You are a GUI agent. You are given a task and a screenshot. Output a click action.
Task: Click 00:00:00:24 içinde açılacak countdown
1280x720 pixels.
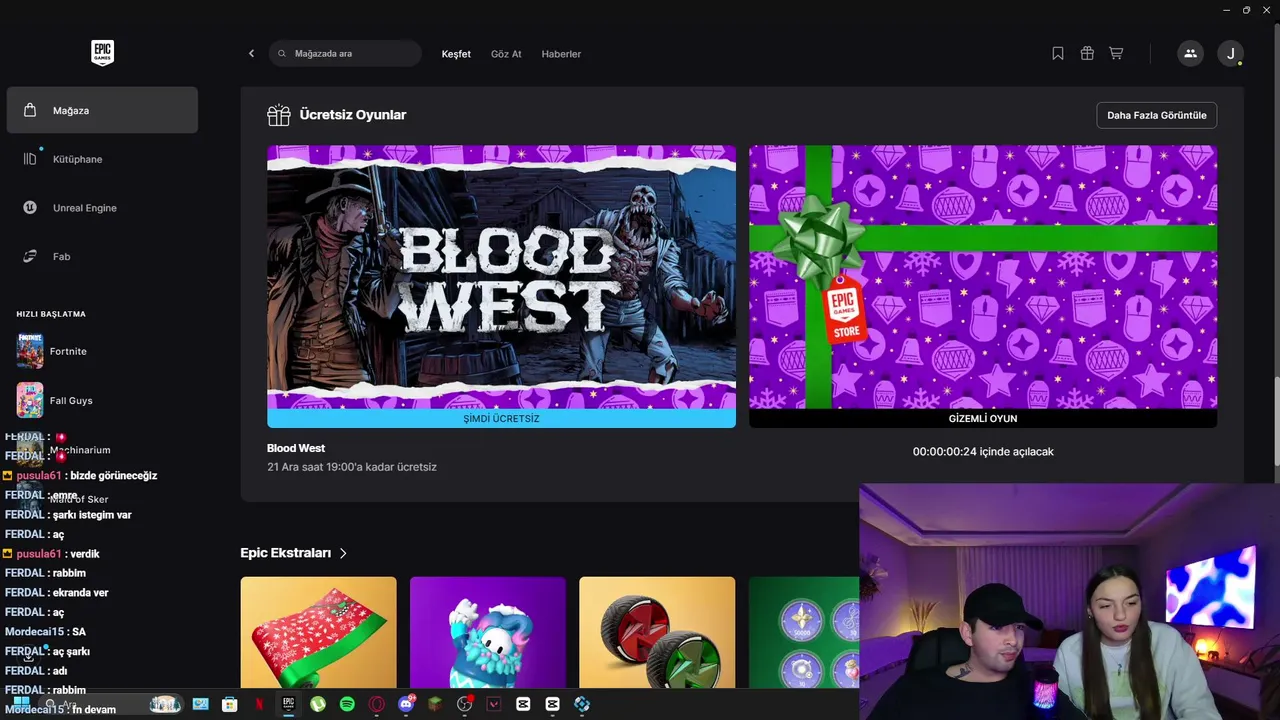pos(983,452)
